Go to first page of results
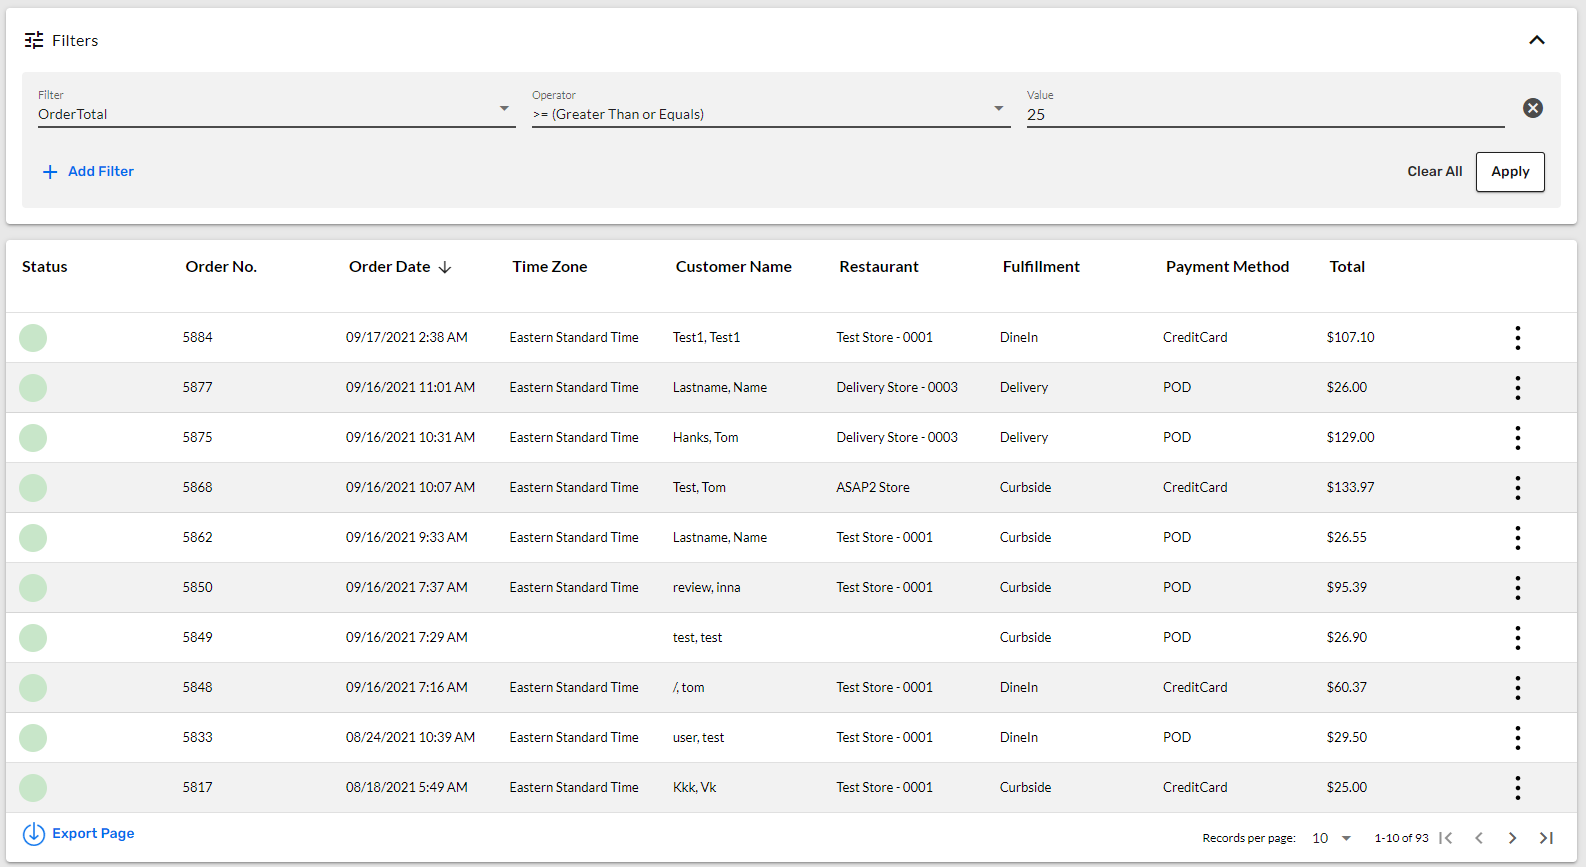1586x867 pixels. [1446, 838]
